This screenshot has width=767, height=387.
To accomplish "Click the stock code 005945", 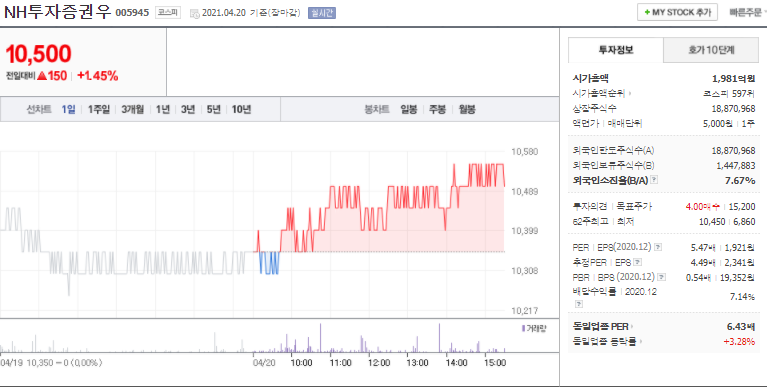I will point(132,13).
